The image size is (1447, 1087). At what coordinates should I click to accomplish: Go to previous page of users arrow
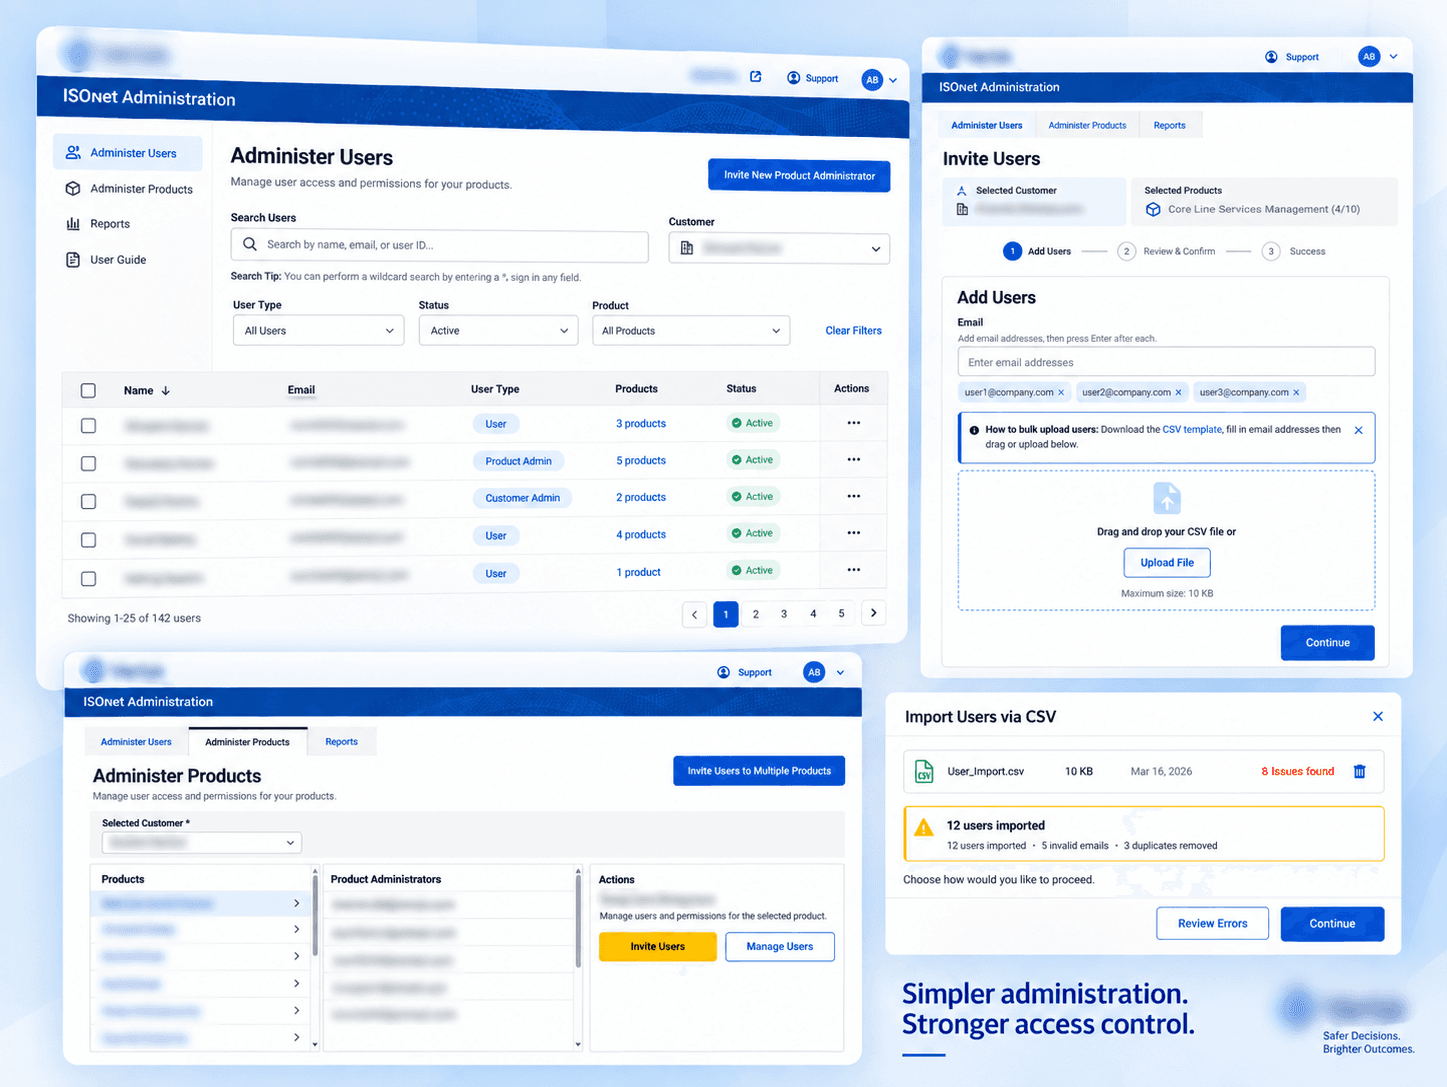pos(695,614)
